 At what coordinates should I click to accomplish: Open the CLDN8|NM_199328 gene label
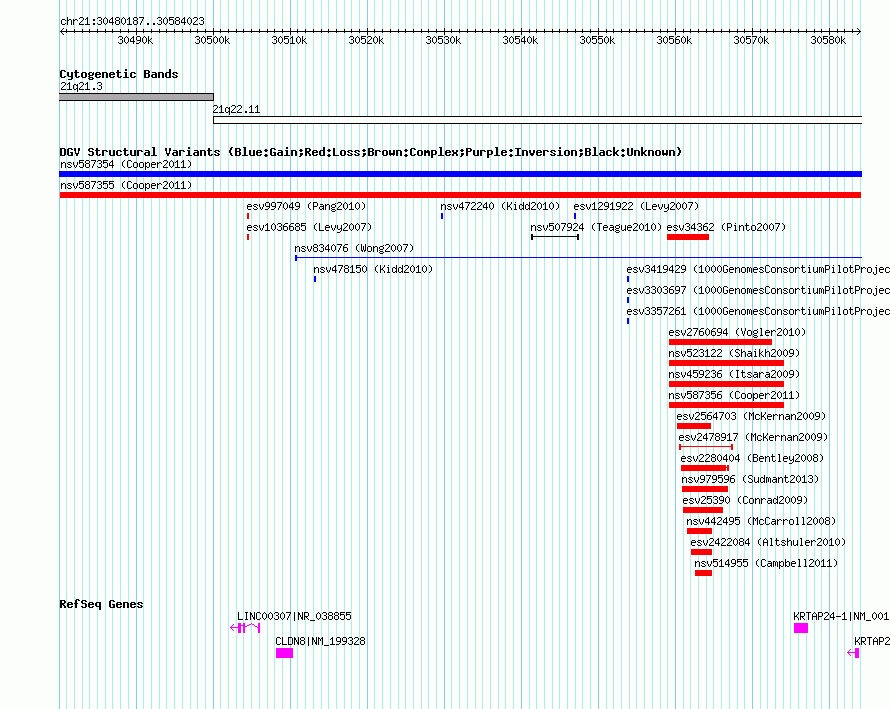click(320, 641)
